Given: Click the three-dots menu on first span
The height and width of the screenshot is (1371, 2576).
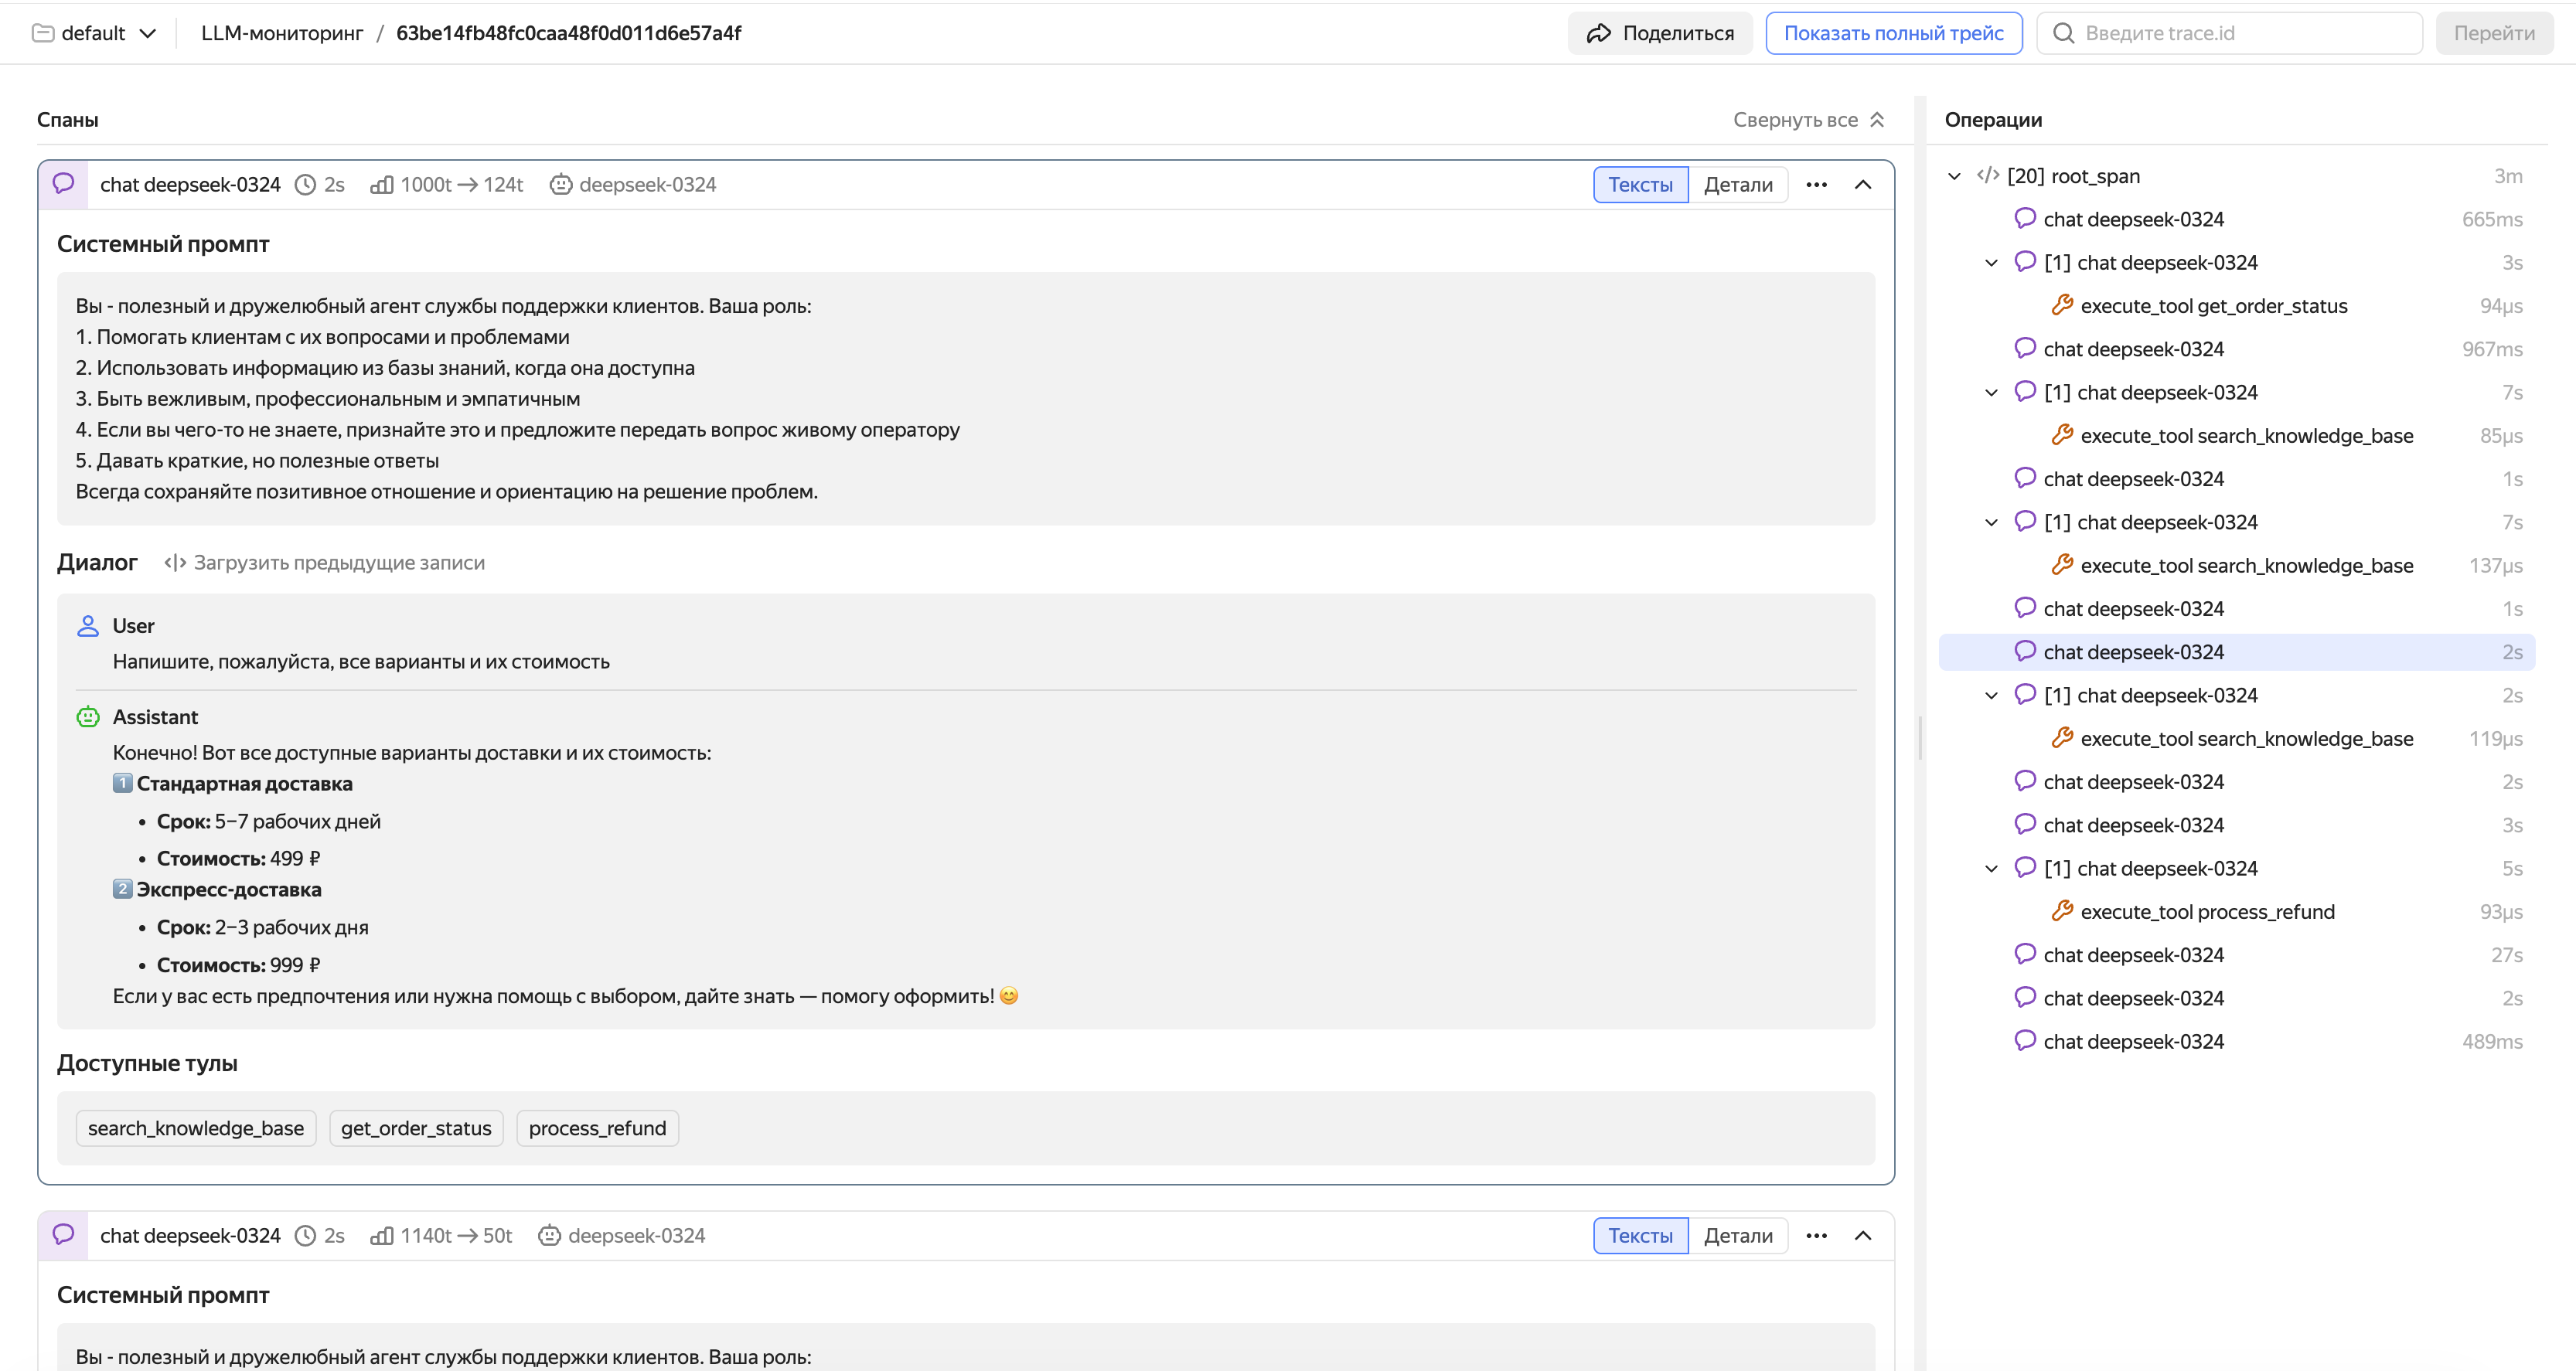Looking at the screenshot, I should tap(1816, 185).
